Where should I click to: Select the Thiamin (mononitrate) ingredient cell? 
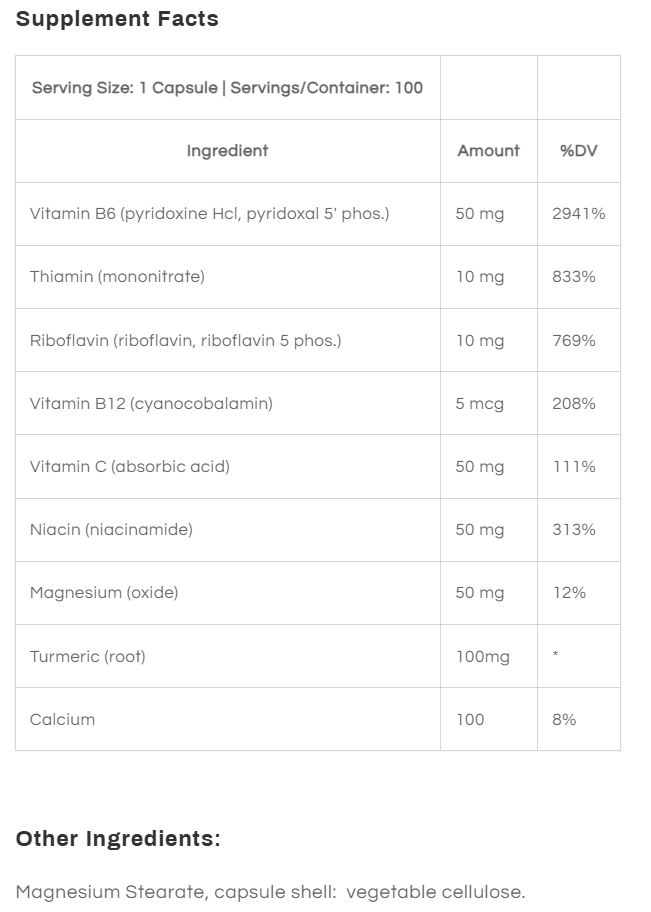pos(117,277)
